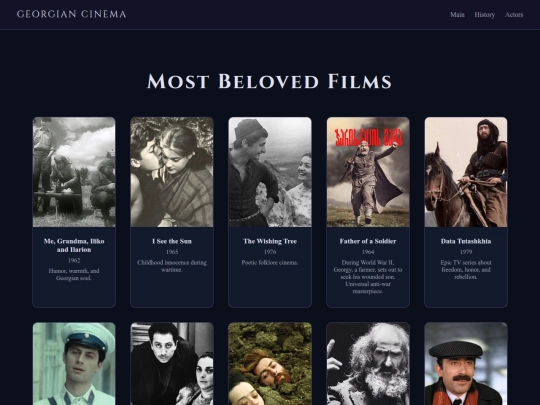Click the Epic TV series description
The width and height of the screenshot is (540, 405).
pyautogui.click(x=466, y=270)
